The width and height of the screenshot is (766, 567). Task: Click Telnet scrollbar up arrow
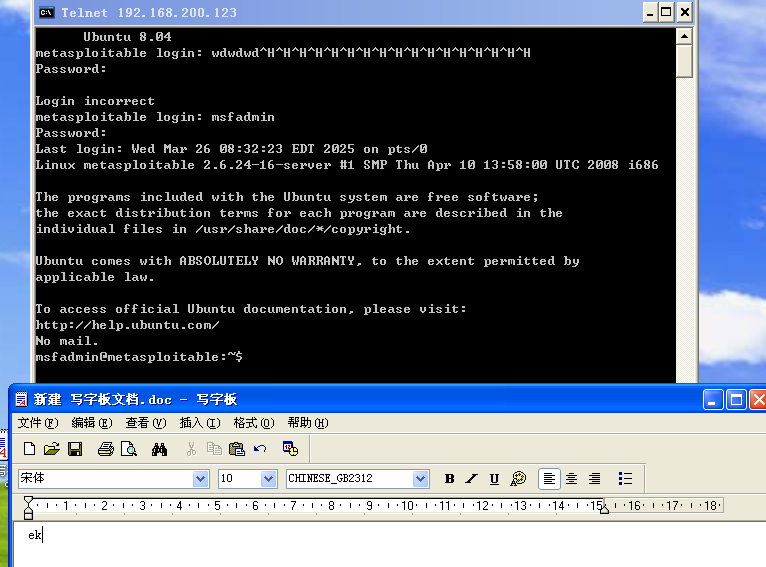coord(684,37)
